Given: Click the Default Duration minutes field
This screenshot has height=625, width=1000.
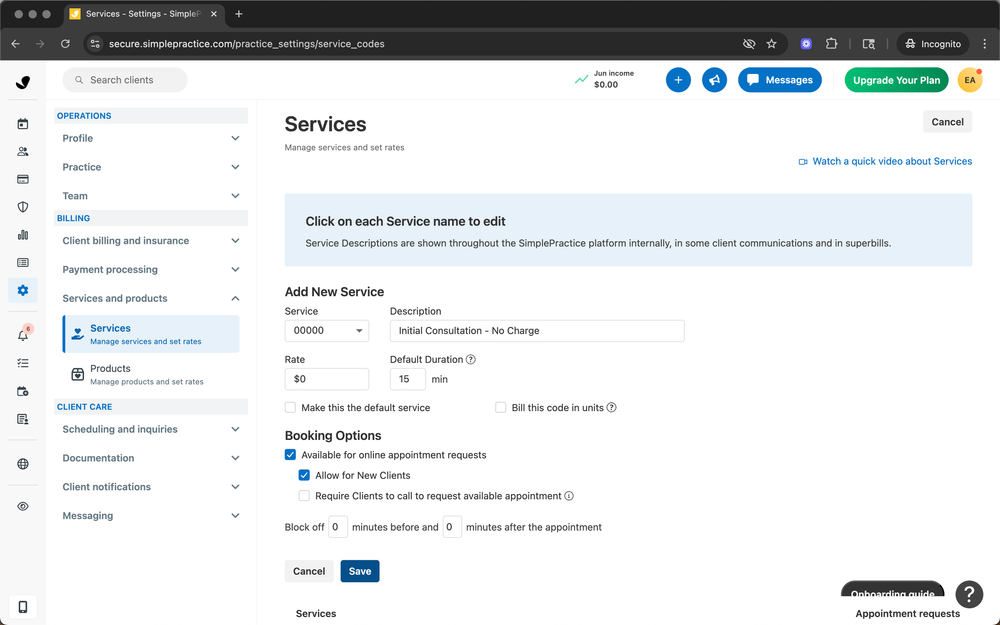Looking at the screenshot, I should tap(408, 379).
